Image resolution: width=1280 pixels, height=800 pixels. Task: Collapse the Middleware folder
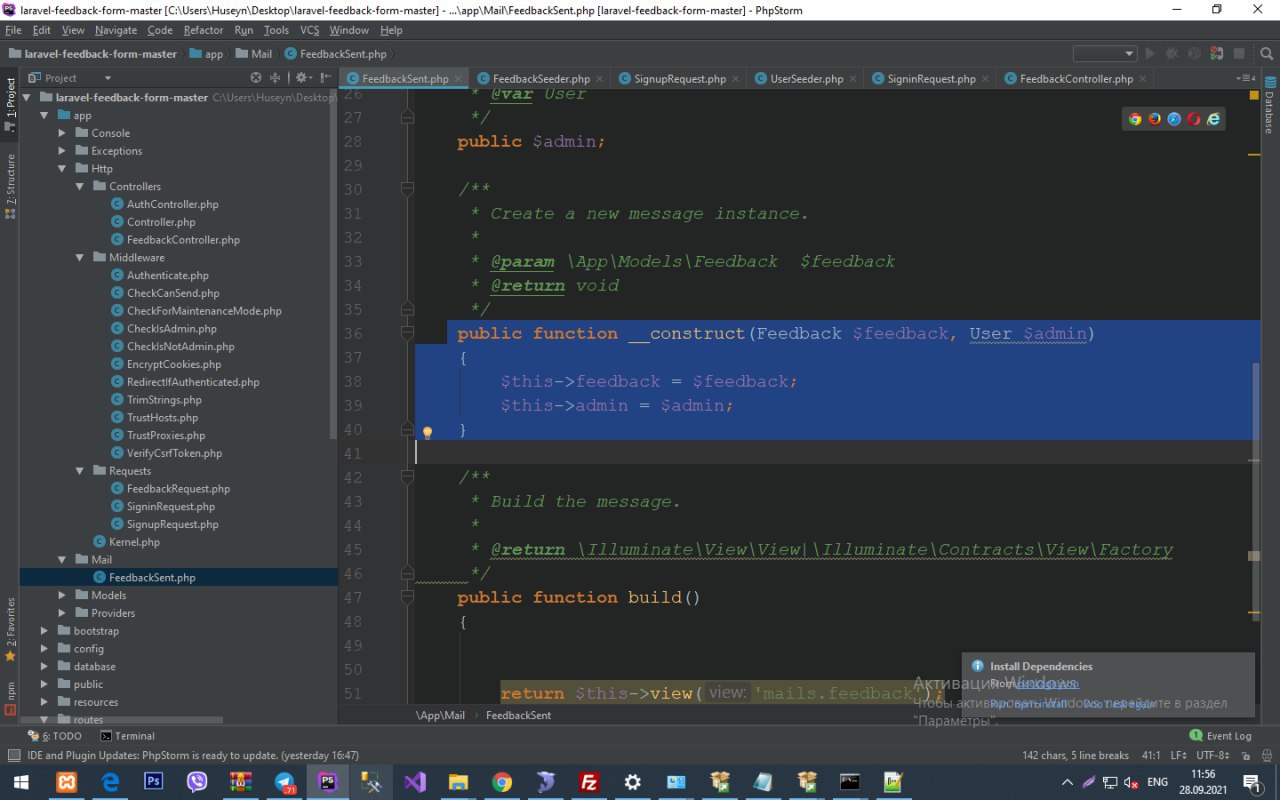click(x=81, y=258)
